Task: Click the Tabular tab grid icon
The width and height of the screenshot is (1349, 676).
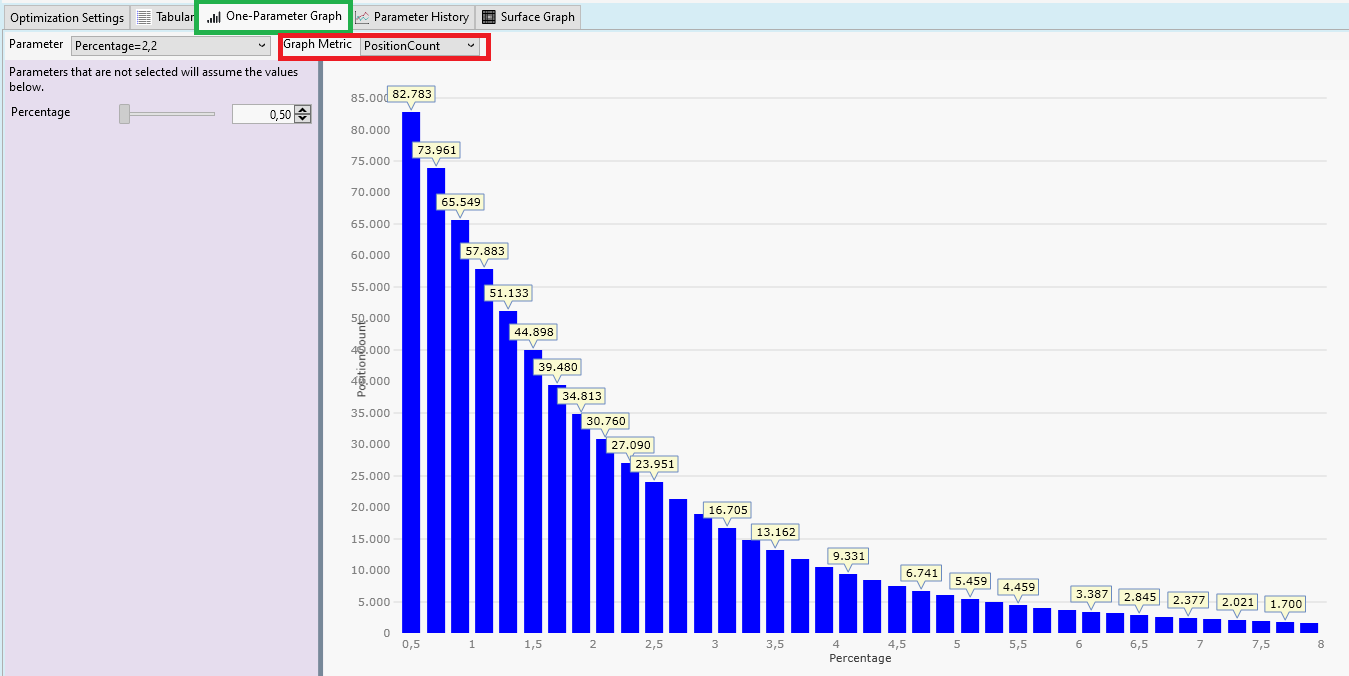Action: coord(144,17)
